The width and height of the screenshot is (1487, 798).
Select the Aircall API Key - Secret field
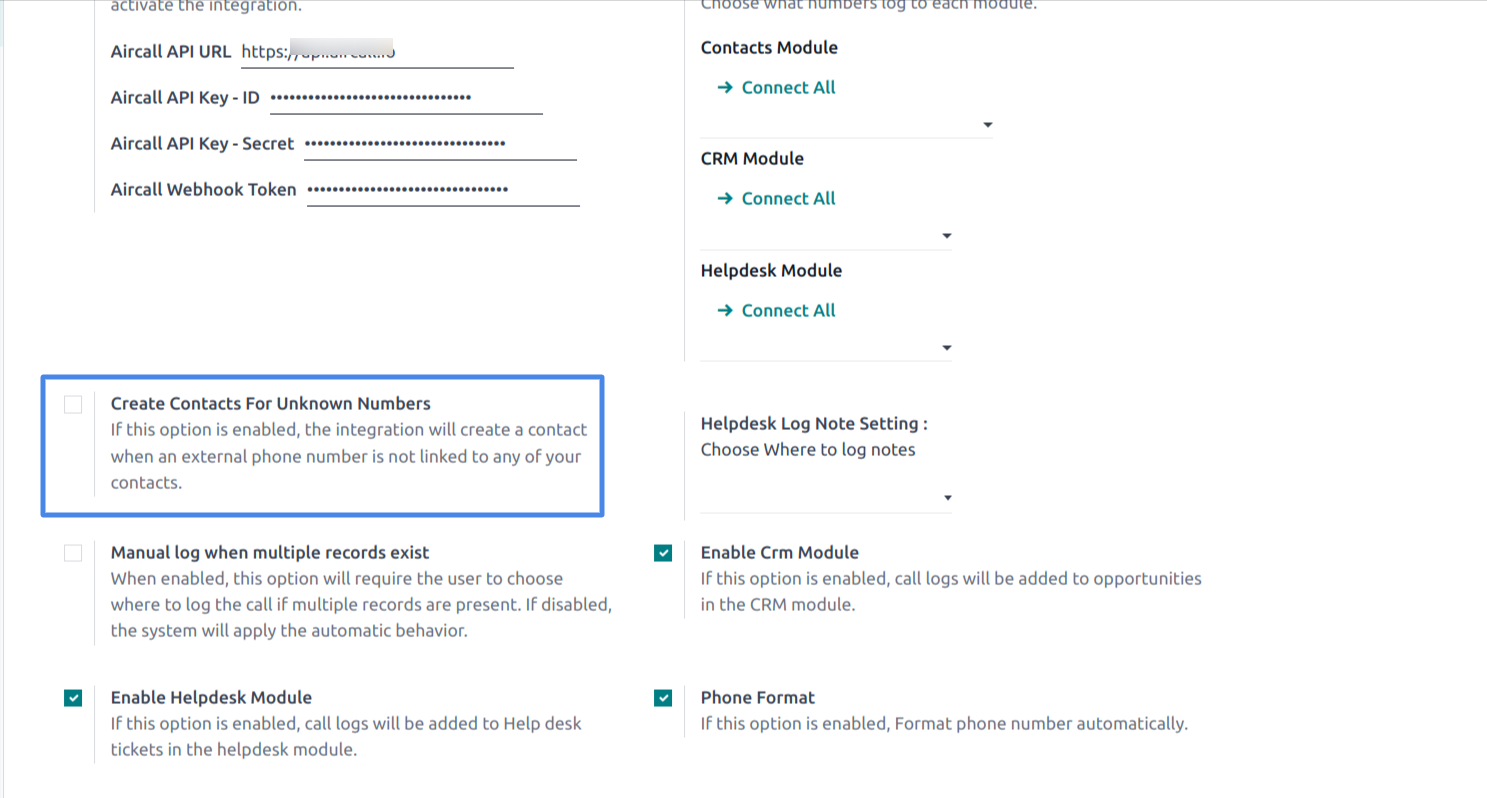440,144
